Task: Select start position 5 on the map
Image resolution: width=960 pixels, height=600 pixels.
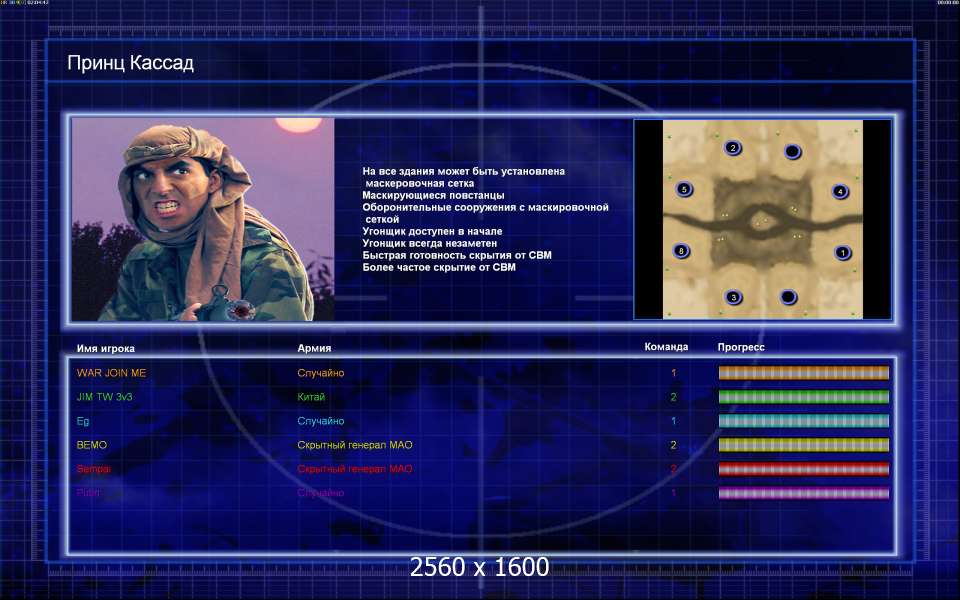Action: coord(684,189)
